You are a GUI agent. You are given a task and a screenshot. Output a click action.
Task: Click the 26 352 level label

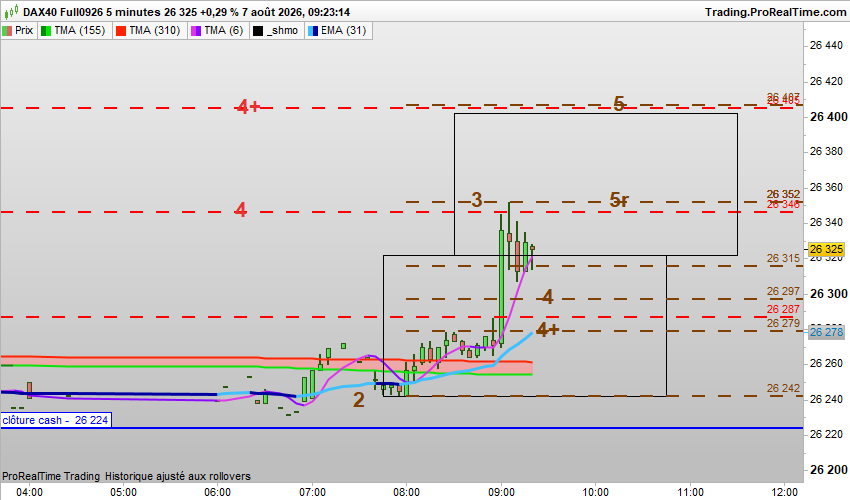[783, 194]
